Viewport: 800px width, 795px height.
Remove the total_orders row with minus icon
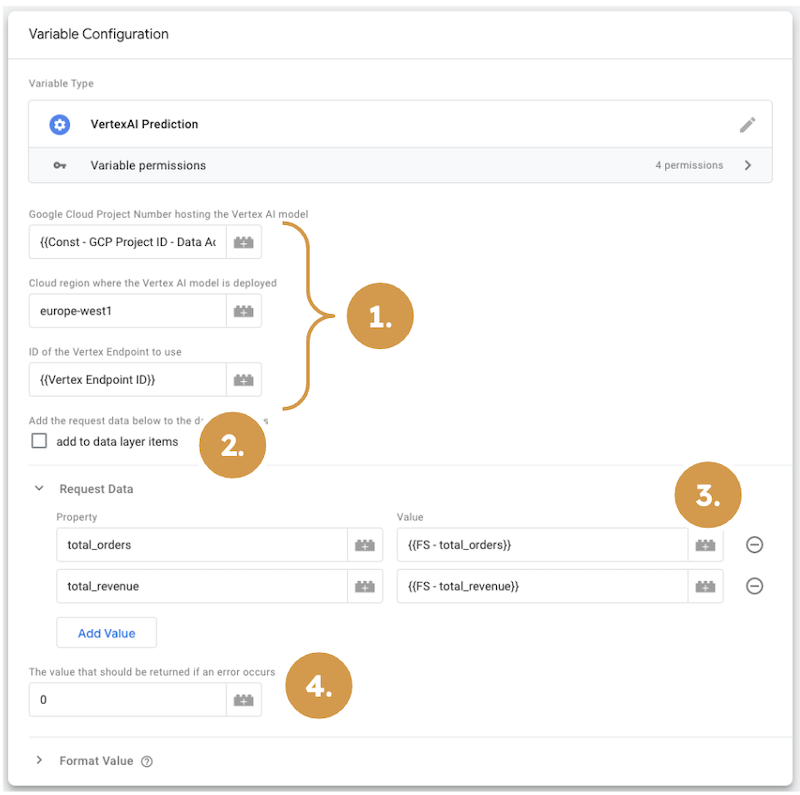755,545
